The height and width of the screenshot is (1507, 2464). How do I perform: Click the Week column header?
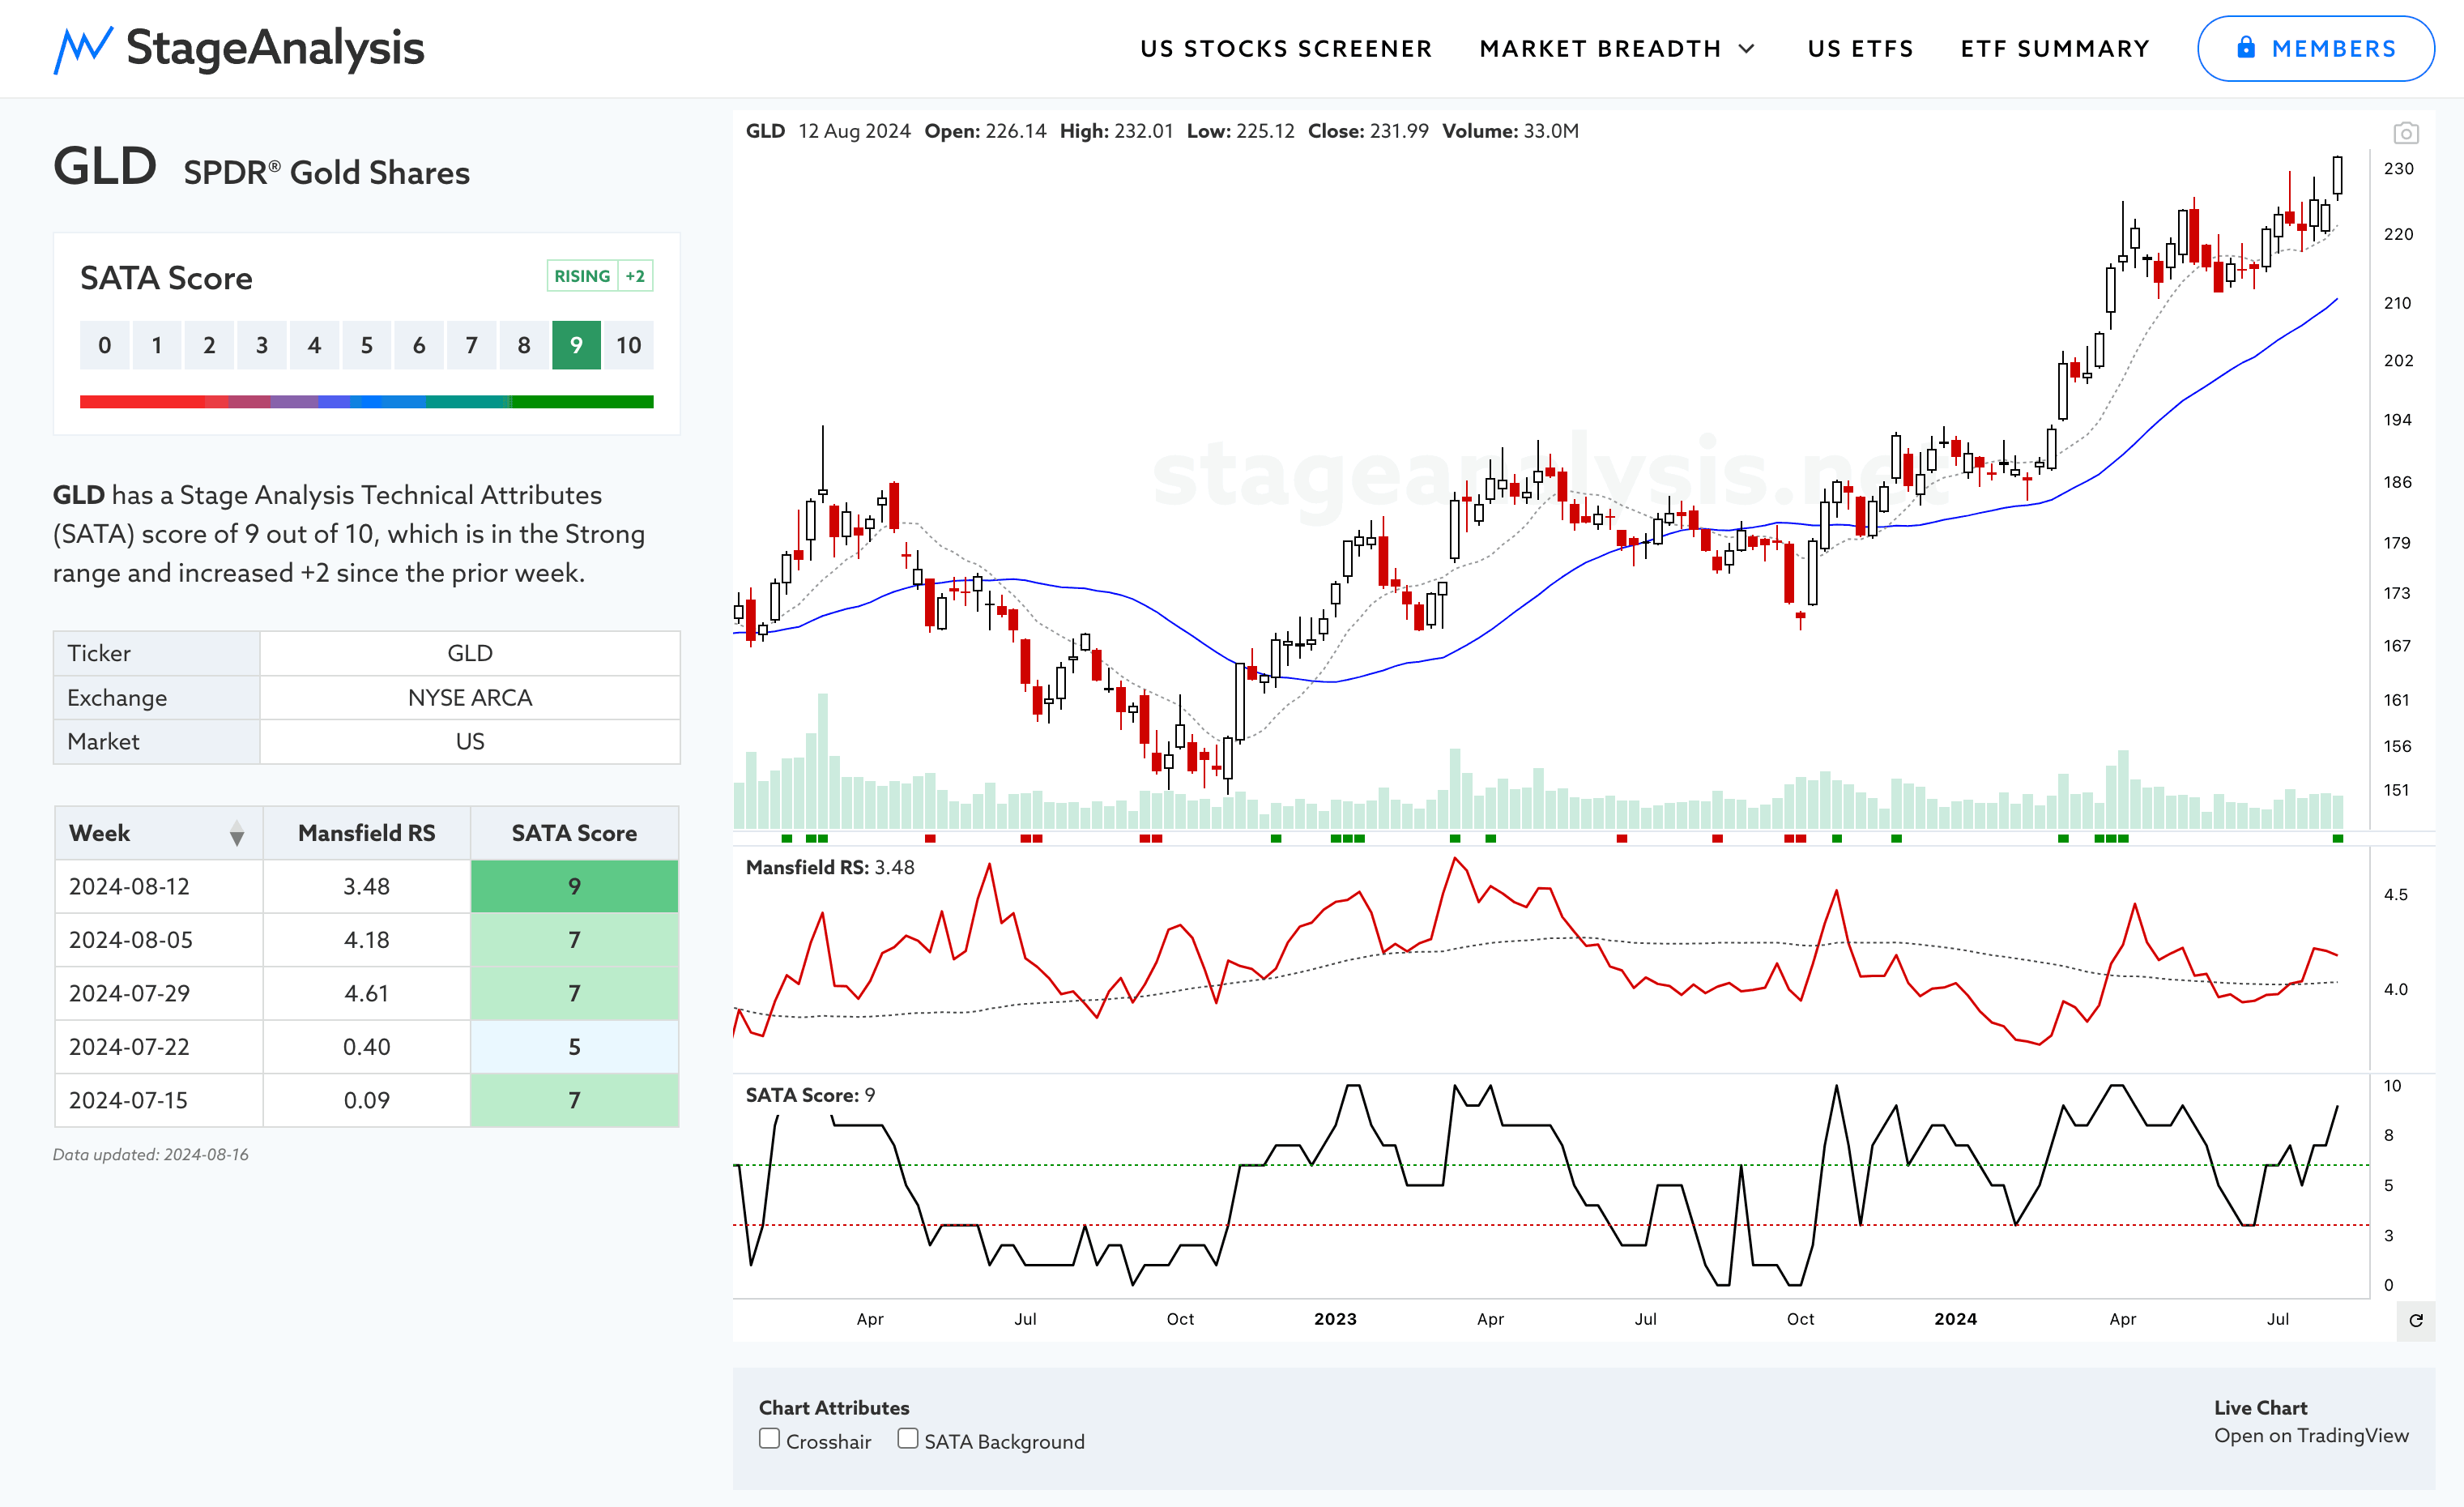tap(158, 833)
